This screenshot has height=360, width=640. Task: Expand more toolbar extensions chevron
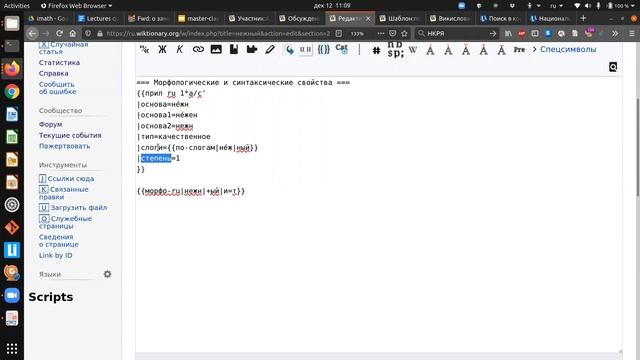pos(615,33)
